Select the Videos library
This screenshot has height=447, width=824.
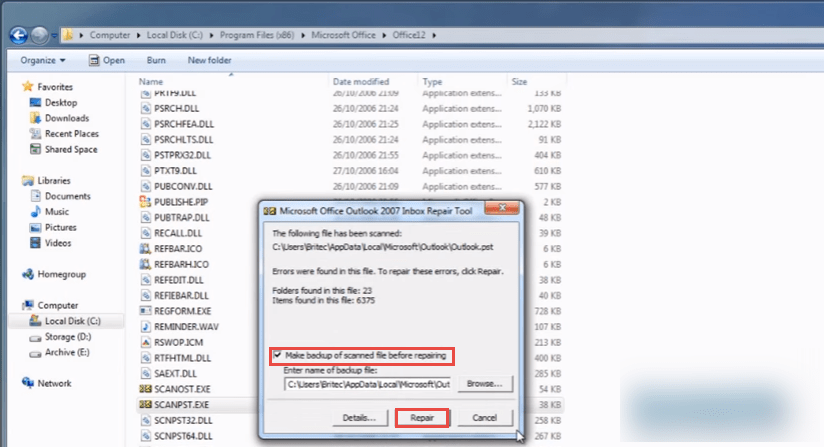click(x=58, y=243)
